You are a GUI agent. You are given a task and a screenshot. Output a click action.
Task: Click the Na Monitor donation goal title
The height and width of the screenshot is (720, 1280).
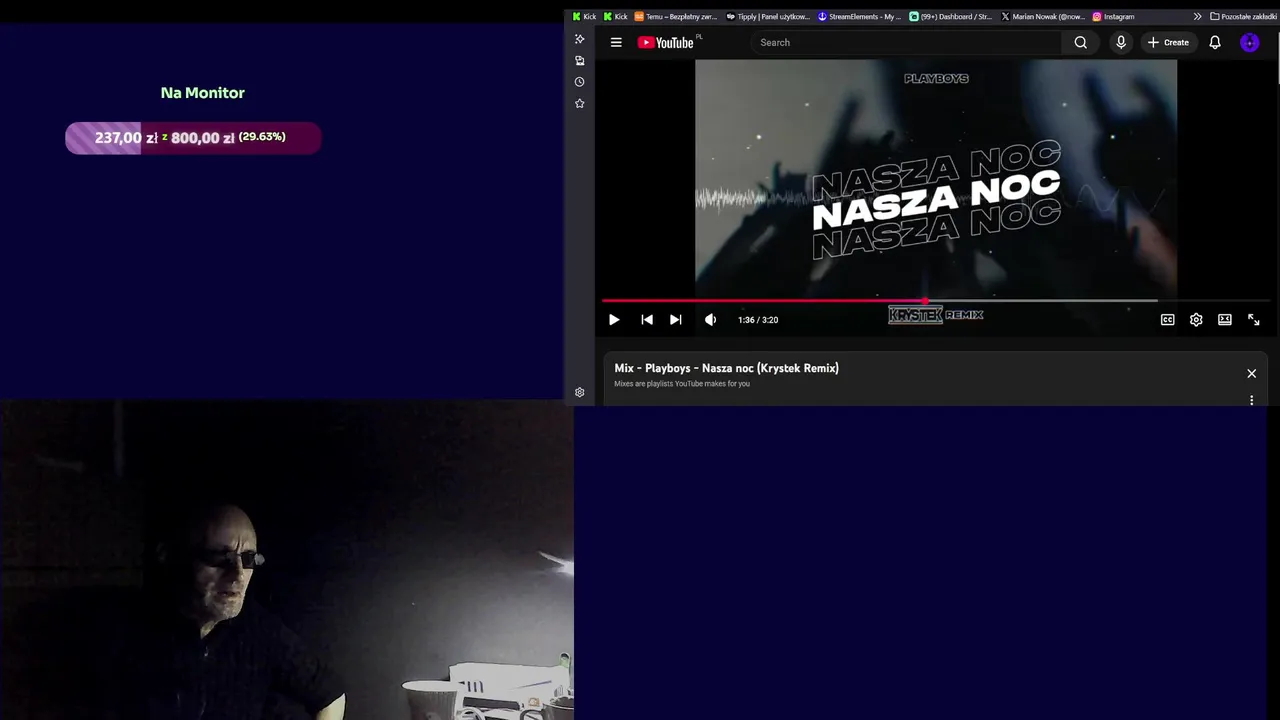coord(203,93)
